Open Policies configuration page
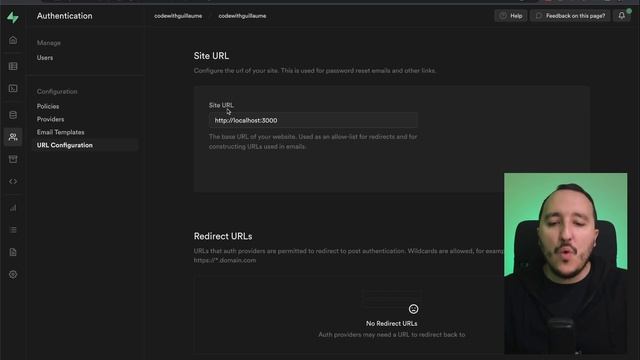The height and width of the screenshot is (360, 640). coord(48,106)
